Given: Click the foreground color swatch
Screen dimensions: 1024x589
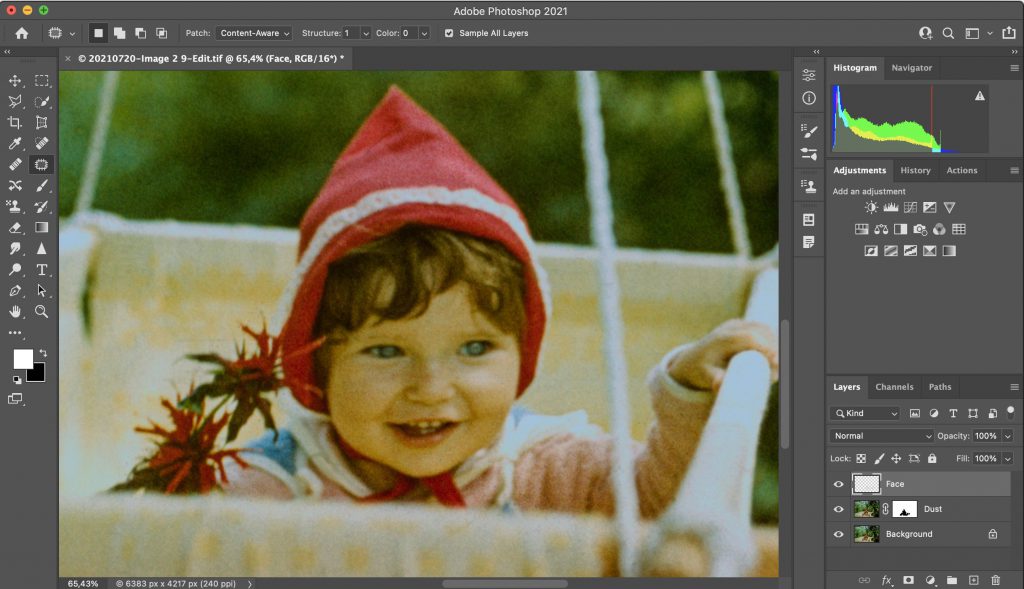Looking at the screenshot, I should click(23, 359).
